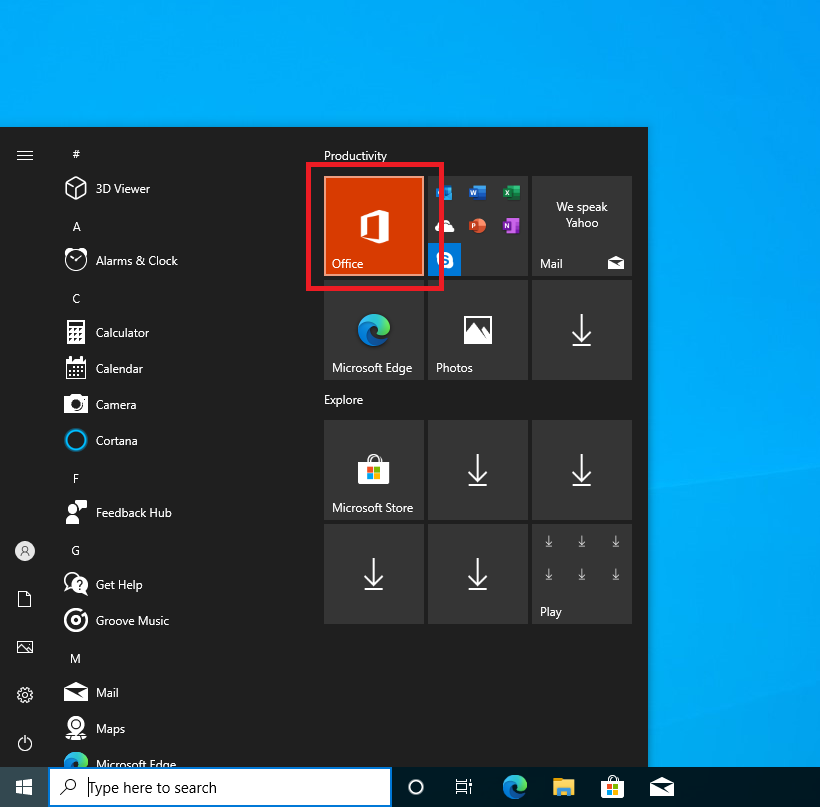This screenshot has height=807, width=820.
Task: Open the Outlook icon in Office folder tile
Action: tap(445, 192)
